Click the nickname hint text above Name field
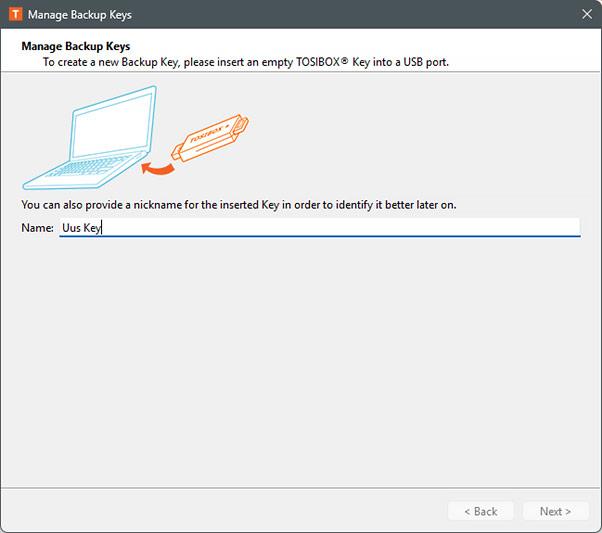 [238, 204]
